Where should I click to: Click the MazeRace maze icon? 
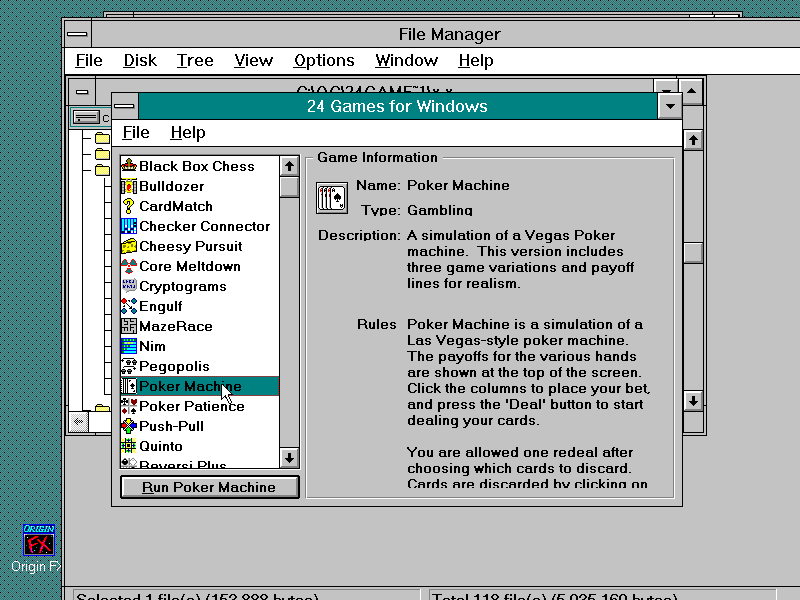129,326
